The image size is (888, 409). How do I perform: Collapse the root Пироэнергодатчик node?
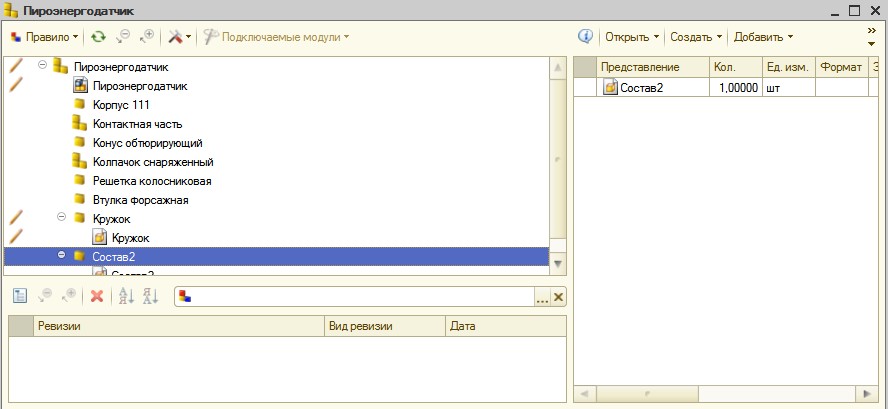coord(43,65)
